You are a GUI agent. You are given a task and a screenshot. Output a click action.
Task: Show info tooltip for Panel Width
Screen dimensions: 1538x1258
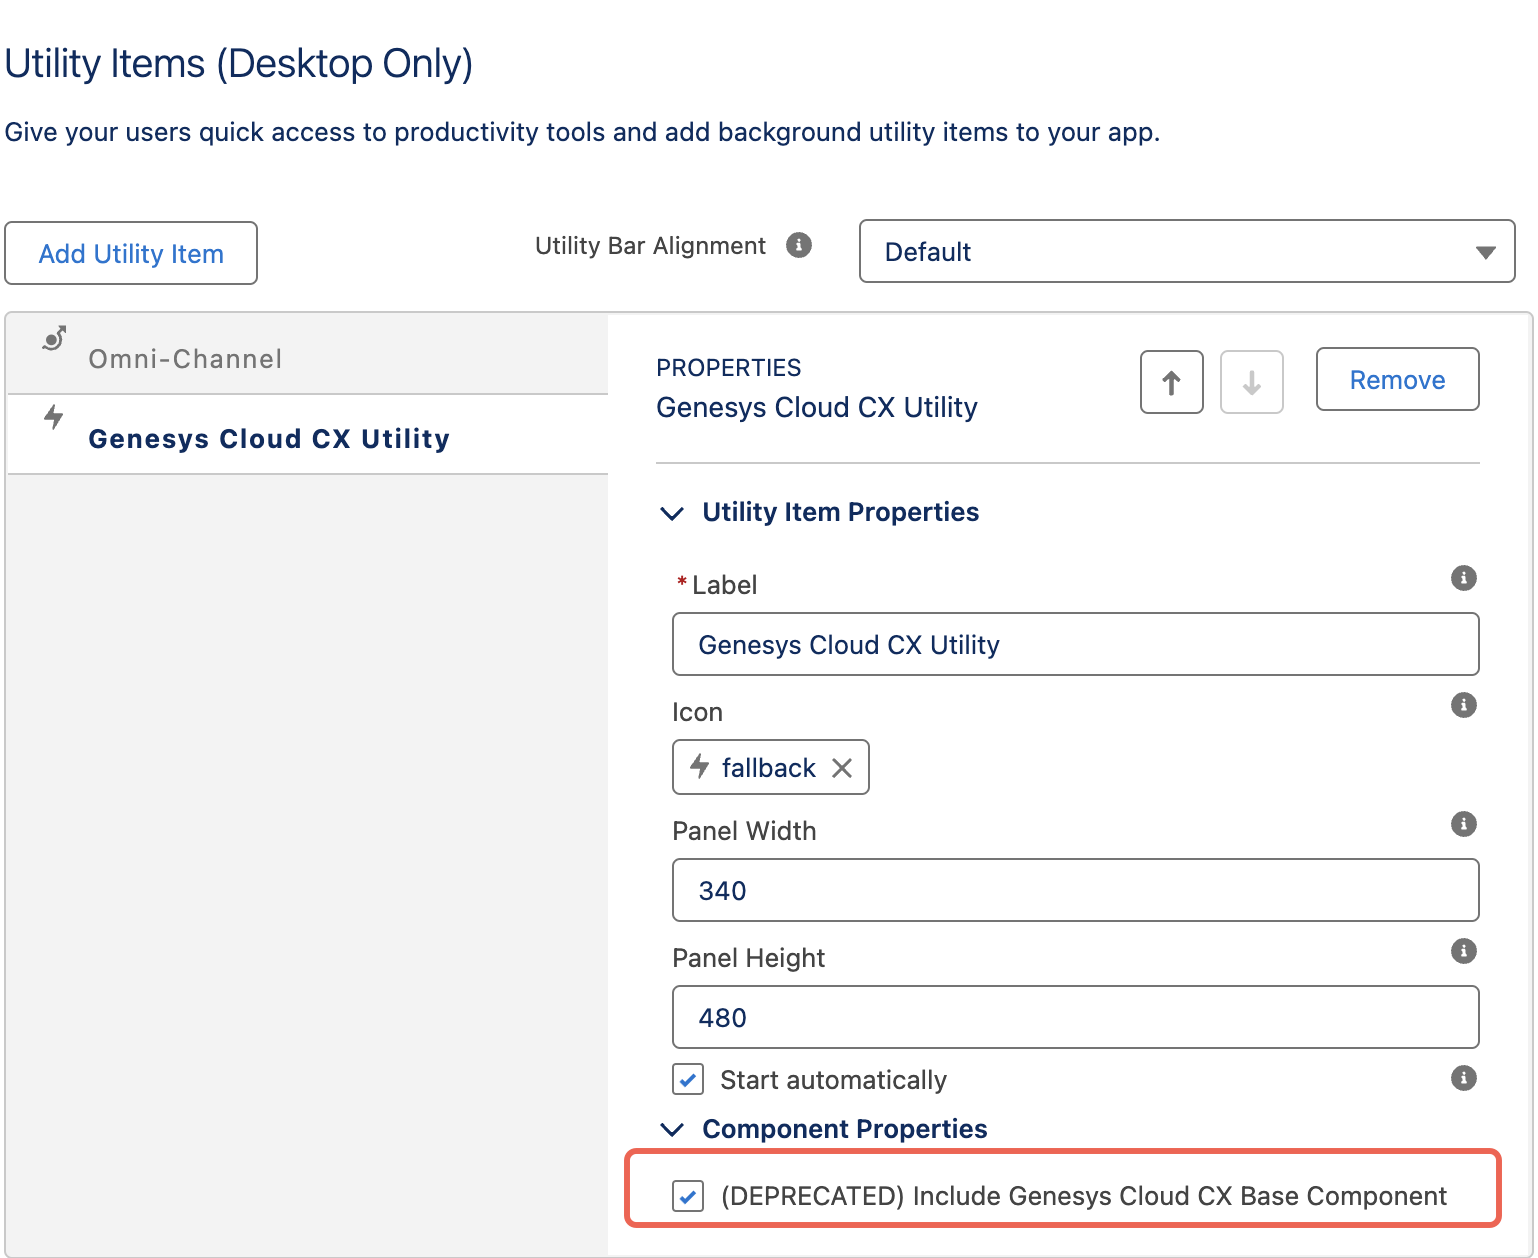tap(1463, 824)
